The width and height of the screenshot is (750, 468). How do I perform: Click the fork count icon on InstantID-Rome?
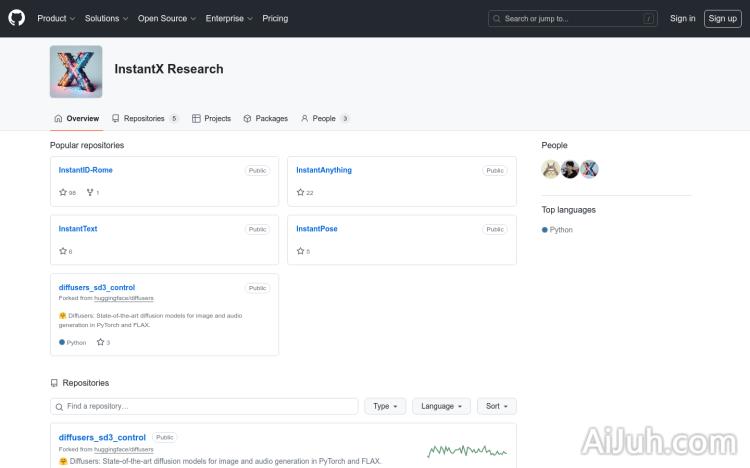coord(90,192)
